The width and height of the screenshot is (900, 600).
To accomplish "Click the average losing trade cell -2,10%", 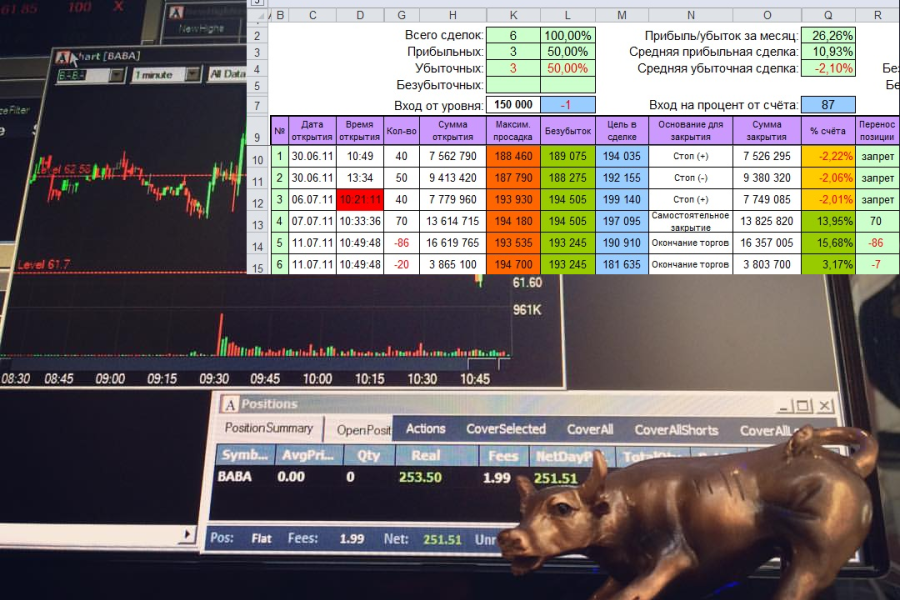I will click(x=828, y=69).
